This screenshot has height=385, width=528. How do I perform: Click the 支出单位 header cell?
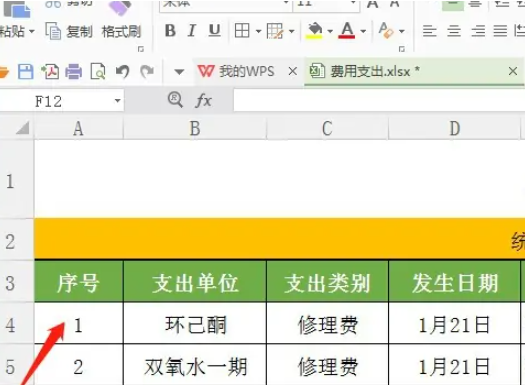195,282
